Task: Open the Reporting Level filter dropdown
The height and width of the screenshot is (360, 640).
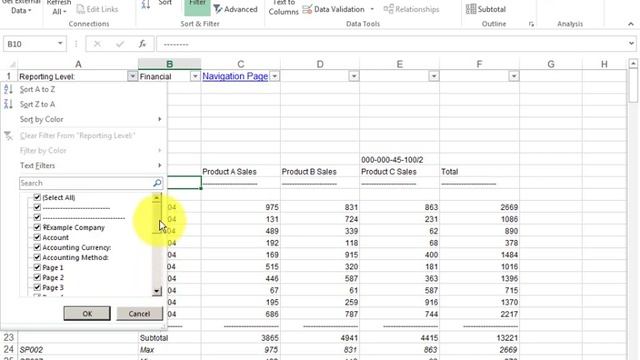Action: click(x=132, y=76)
